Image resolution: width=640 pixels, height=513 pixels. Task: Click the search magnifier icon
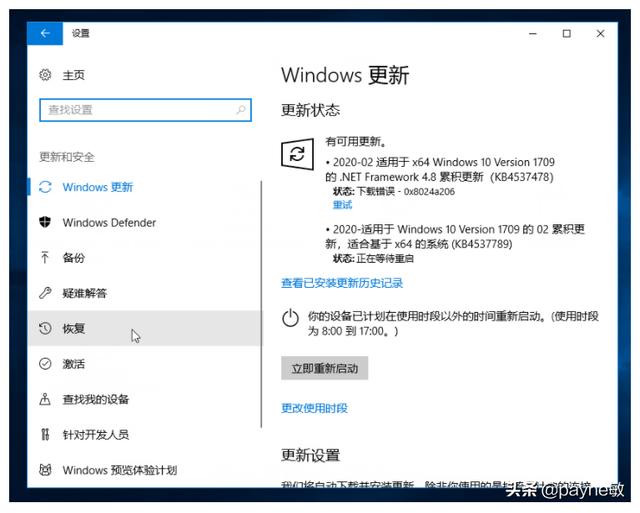[x=241, y=109]
